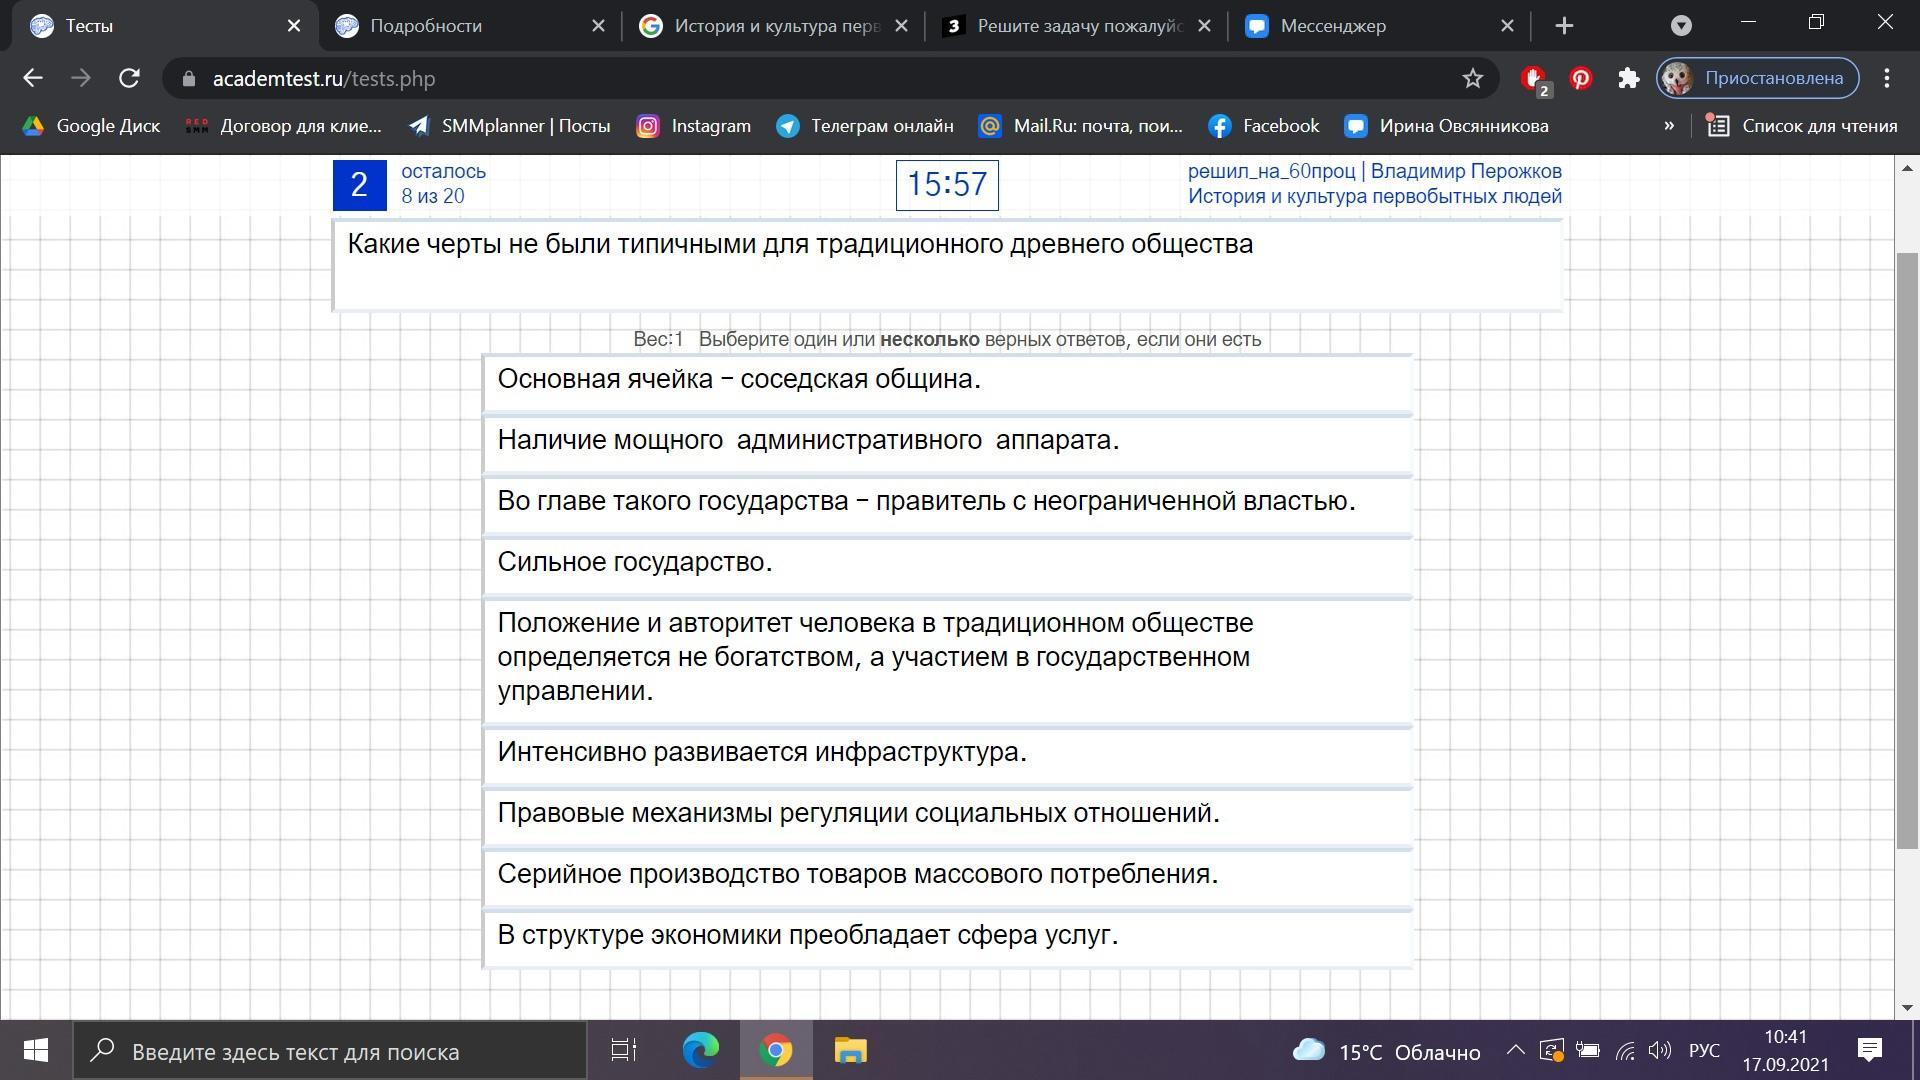This screenshot has height=1080, width=1920.
Task: Open the Extensions puzzle icon
Action: coord(1629,78)
